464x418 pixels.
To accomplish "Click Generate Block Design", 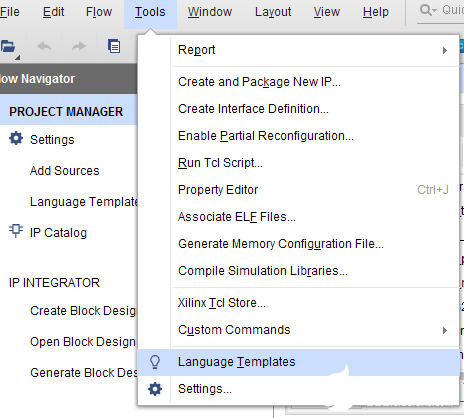I will tap(84, 373).
